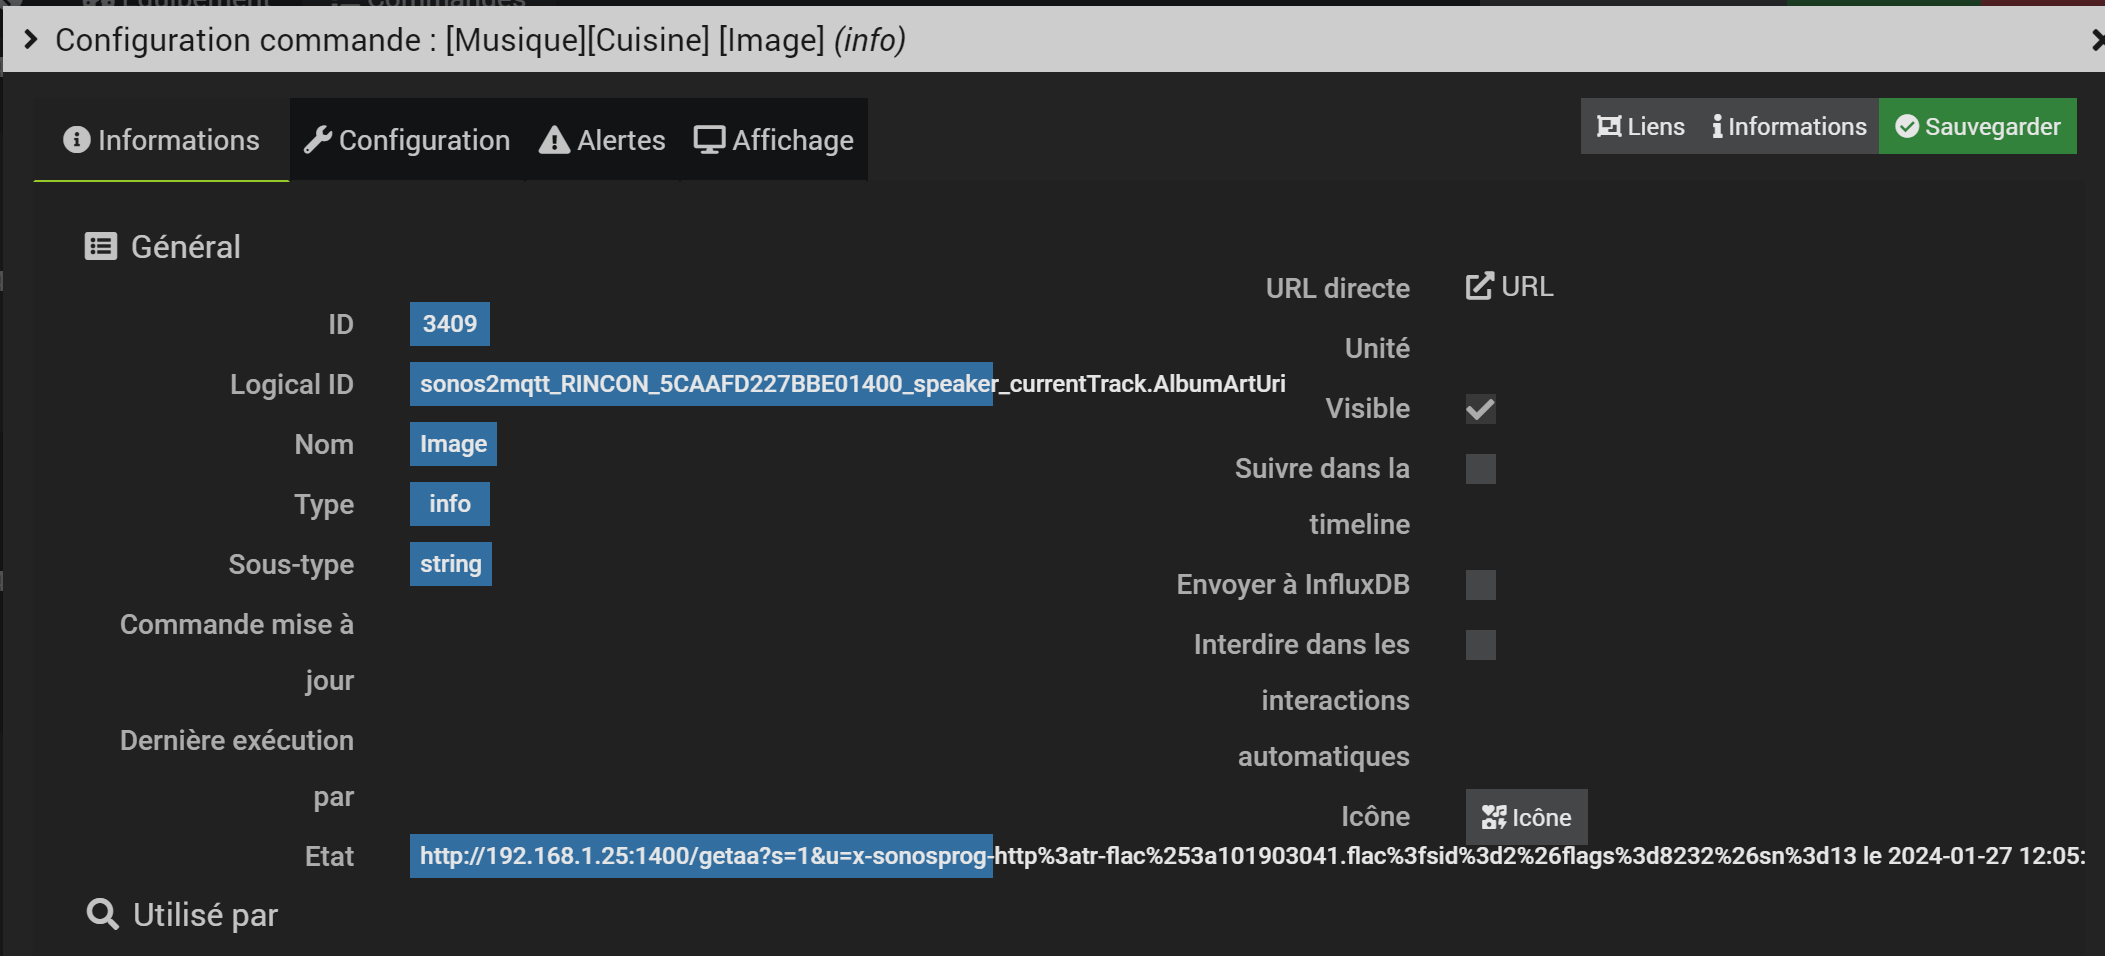The width and height of the screenshot is (2105, 956).
Task: Save with the Sauvegarder button
Action: (x=1977, y=127)
